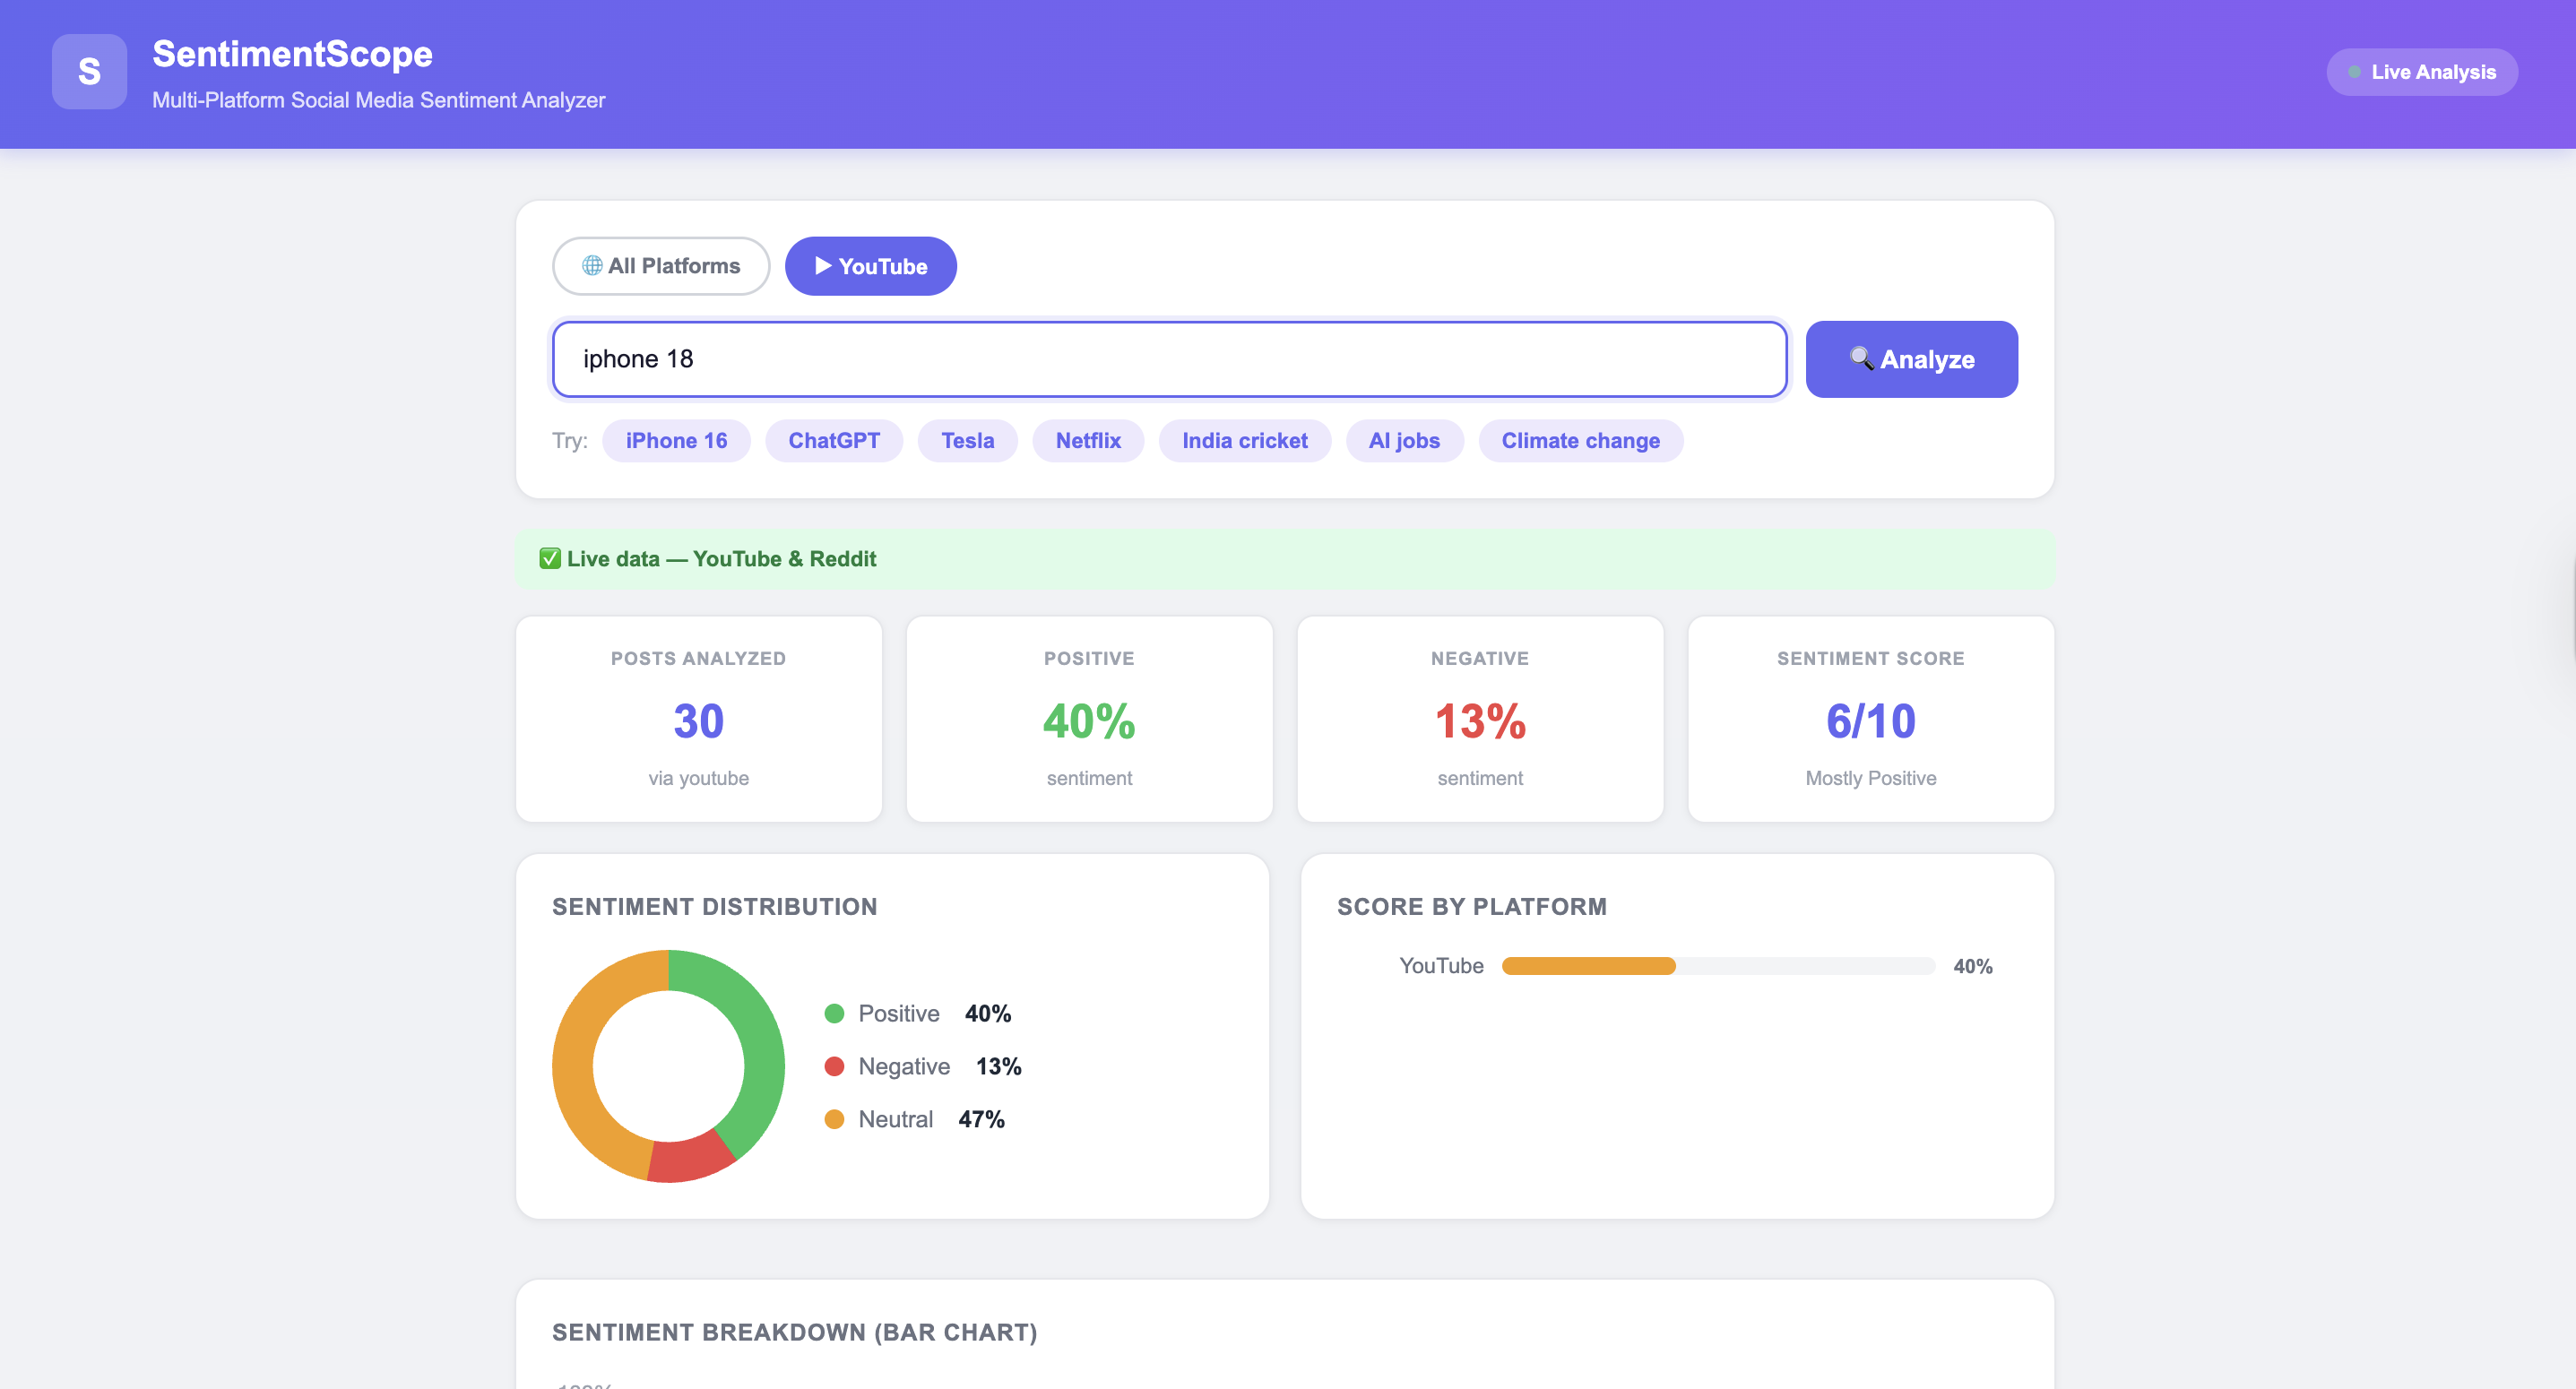Click the globe icon in All Platforms
This screenshot has width=2576, height=1389.
tap(592, 266)
